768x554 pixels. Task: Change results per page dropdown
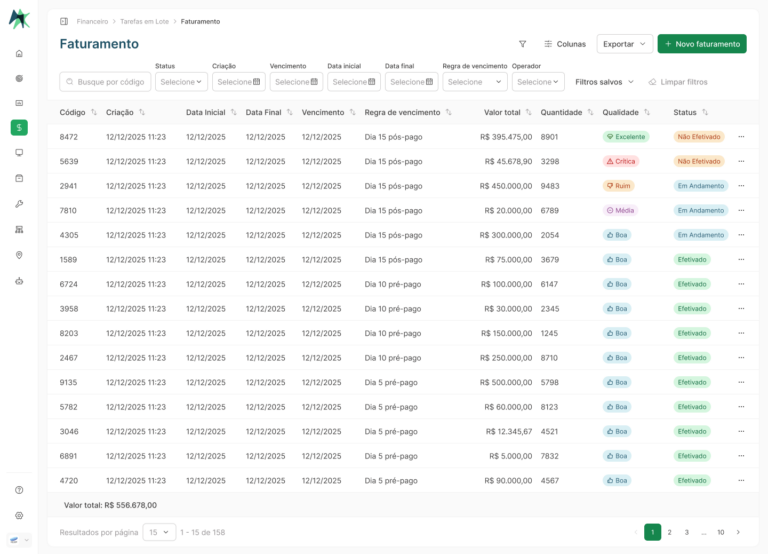(159, 532)
